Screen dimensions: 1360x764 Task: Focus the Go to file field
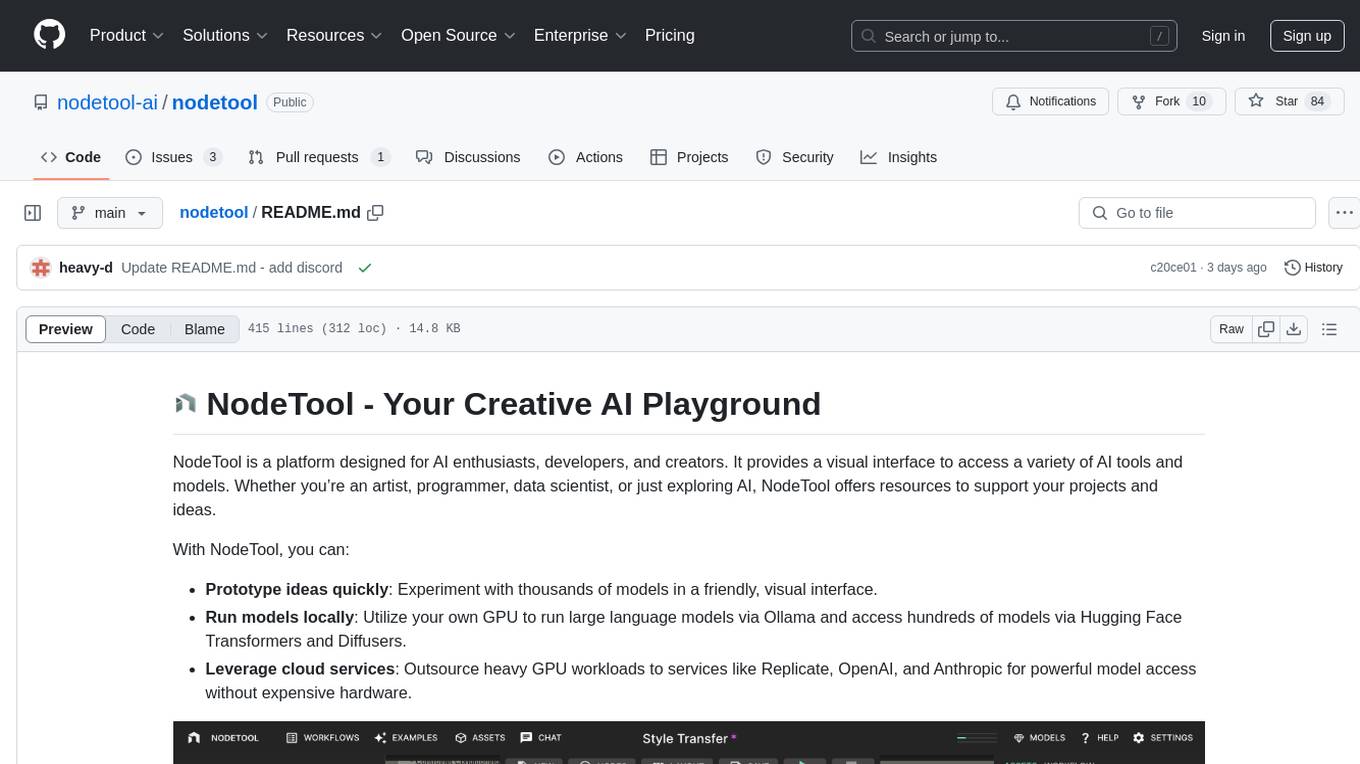(1197, 213)
